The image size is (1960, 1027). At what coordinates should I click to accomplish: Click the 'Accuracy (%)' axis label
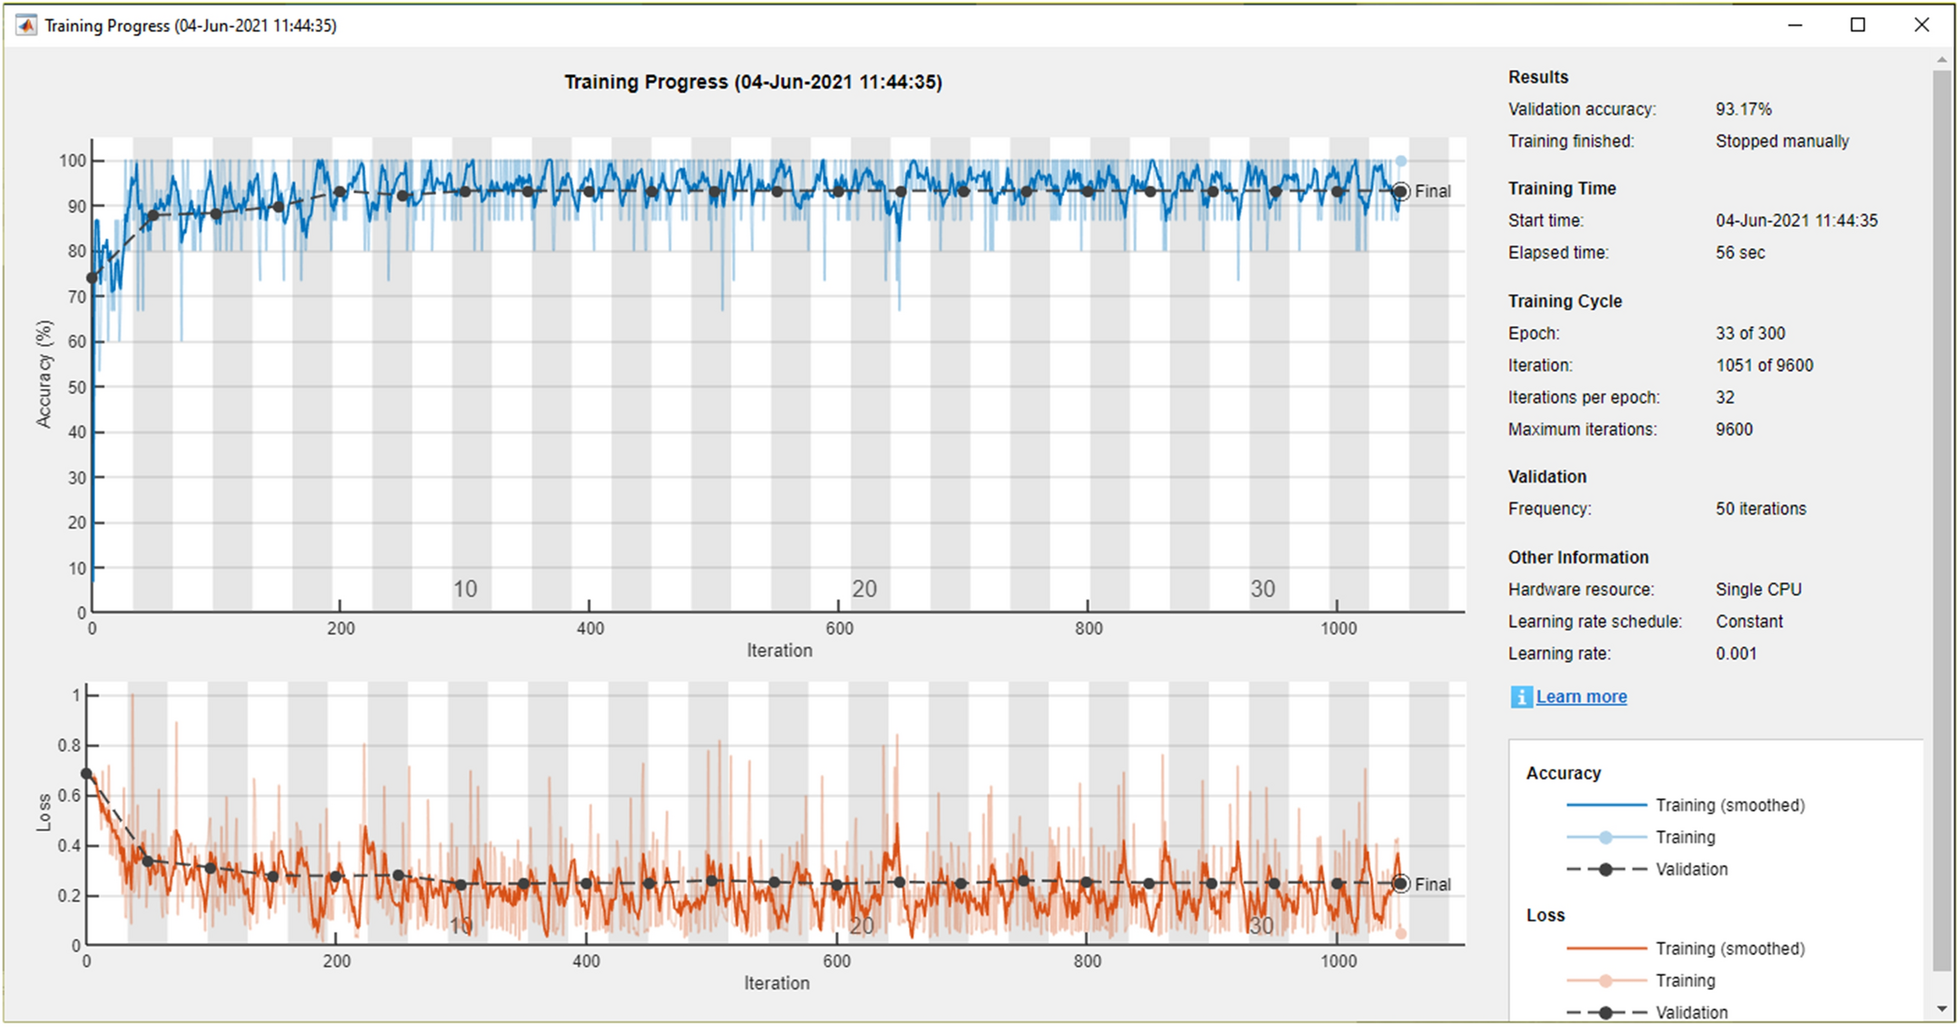44,374
